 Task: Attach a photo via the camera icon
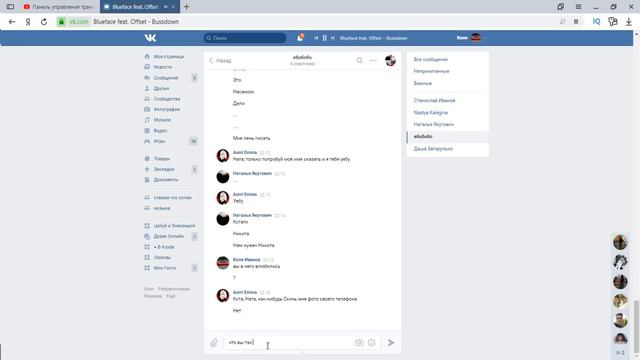tap(359, 343)
